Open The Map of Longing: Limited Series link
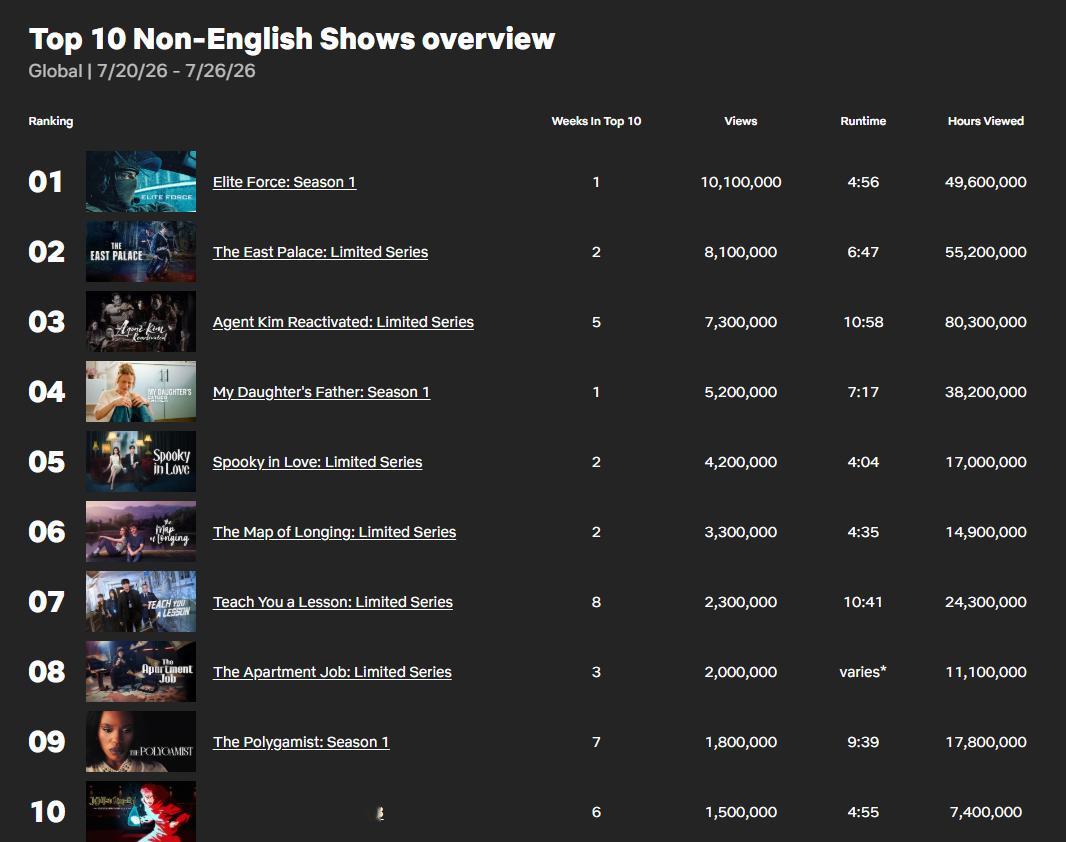This screenshot has width=1066, height=842. click(334, 532)
